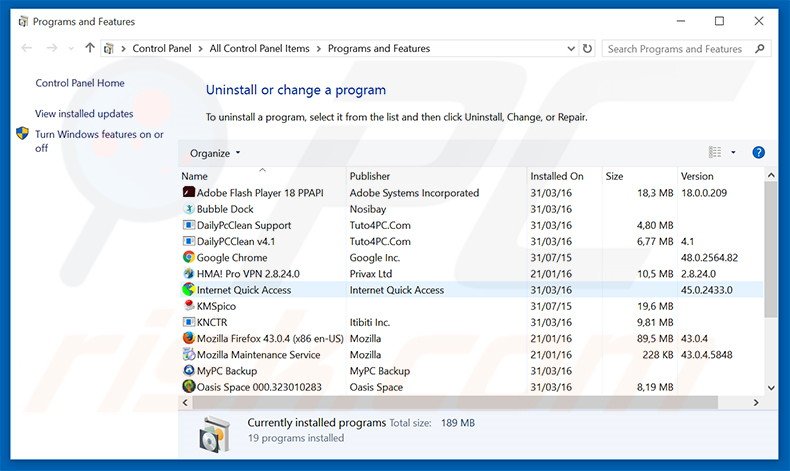Click the vertical scrollbar down arrow
790x471 pixels.
771,387
